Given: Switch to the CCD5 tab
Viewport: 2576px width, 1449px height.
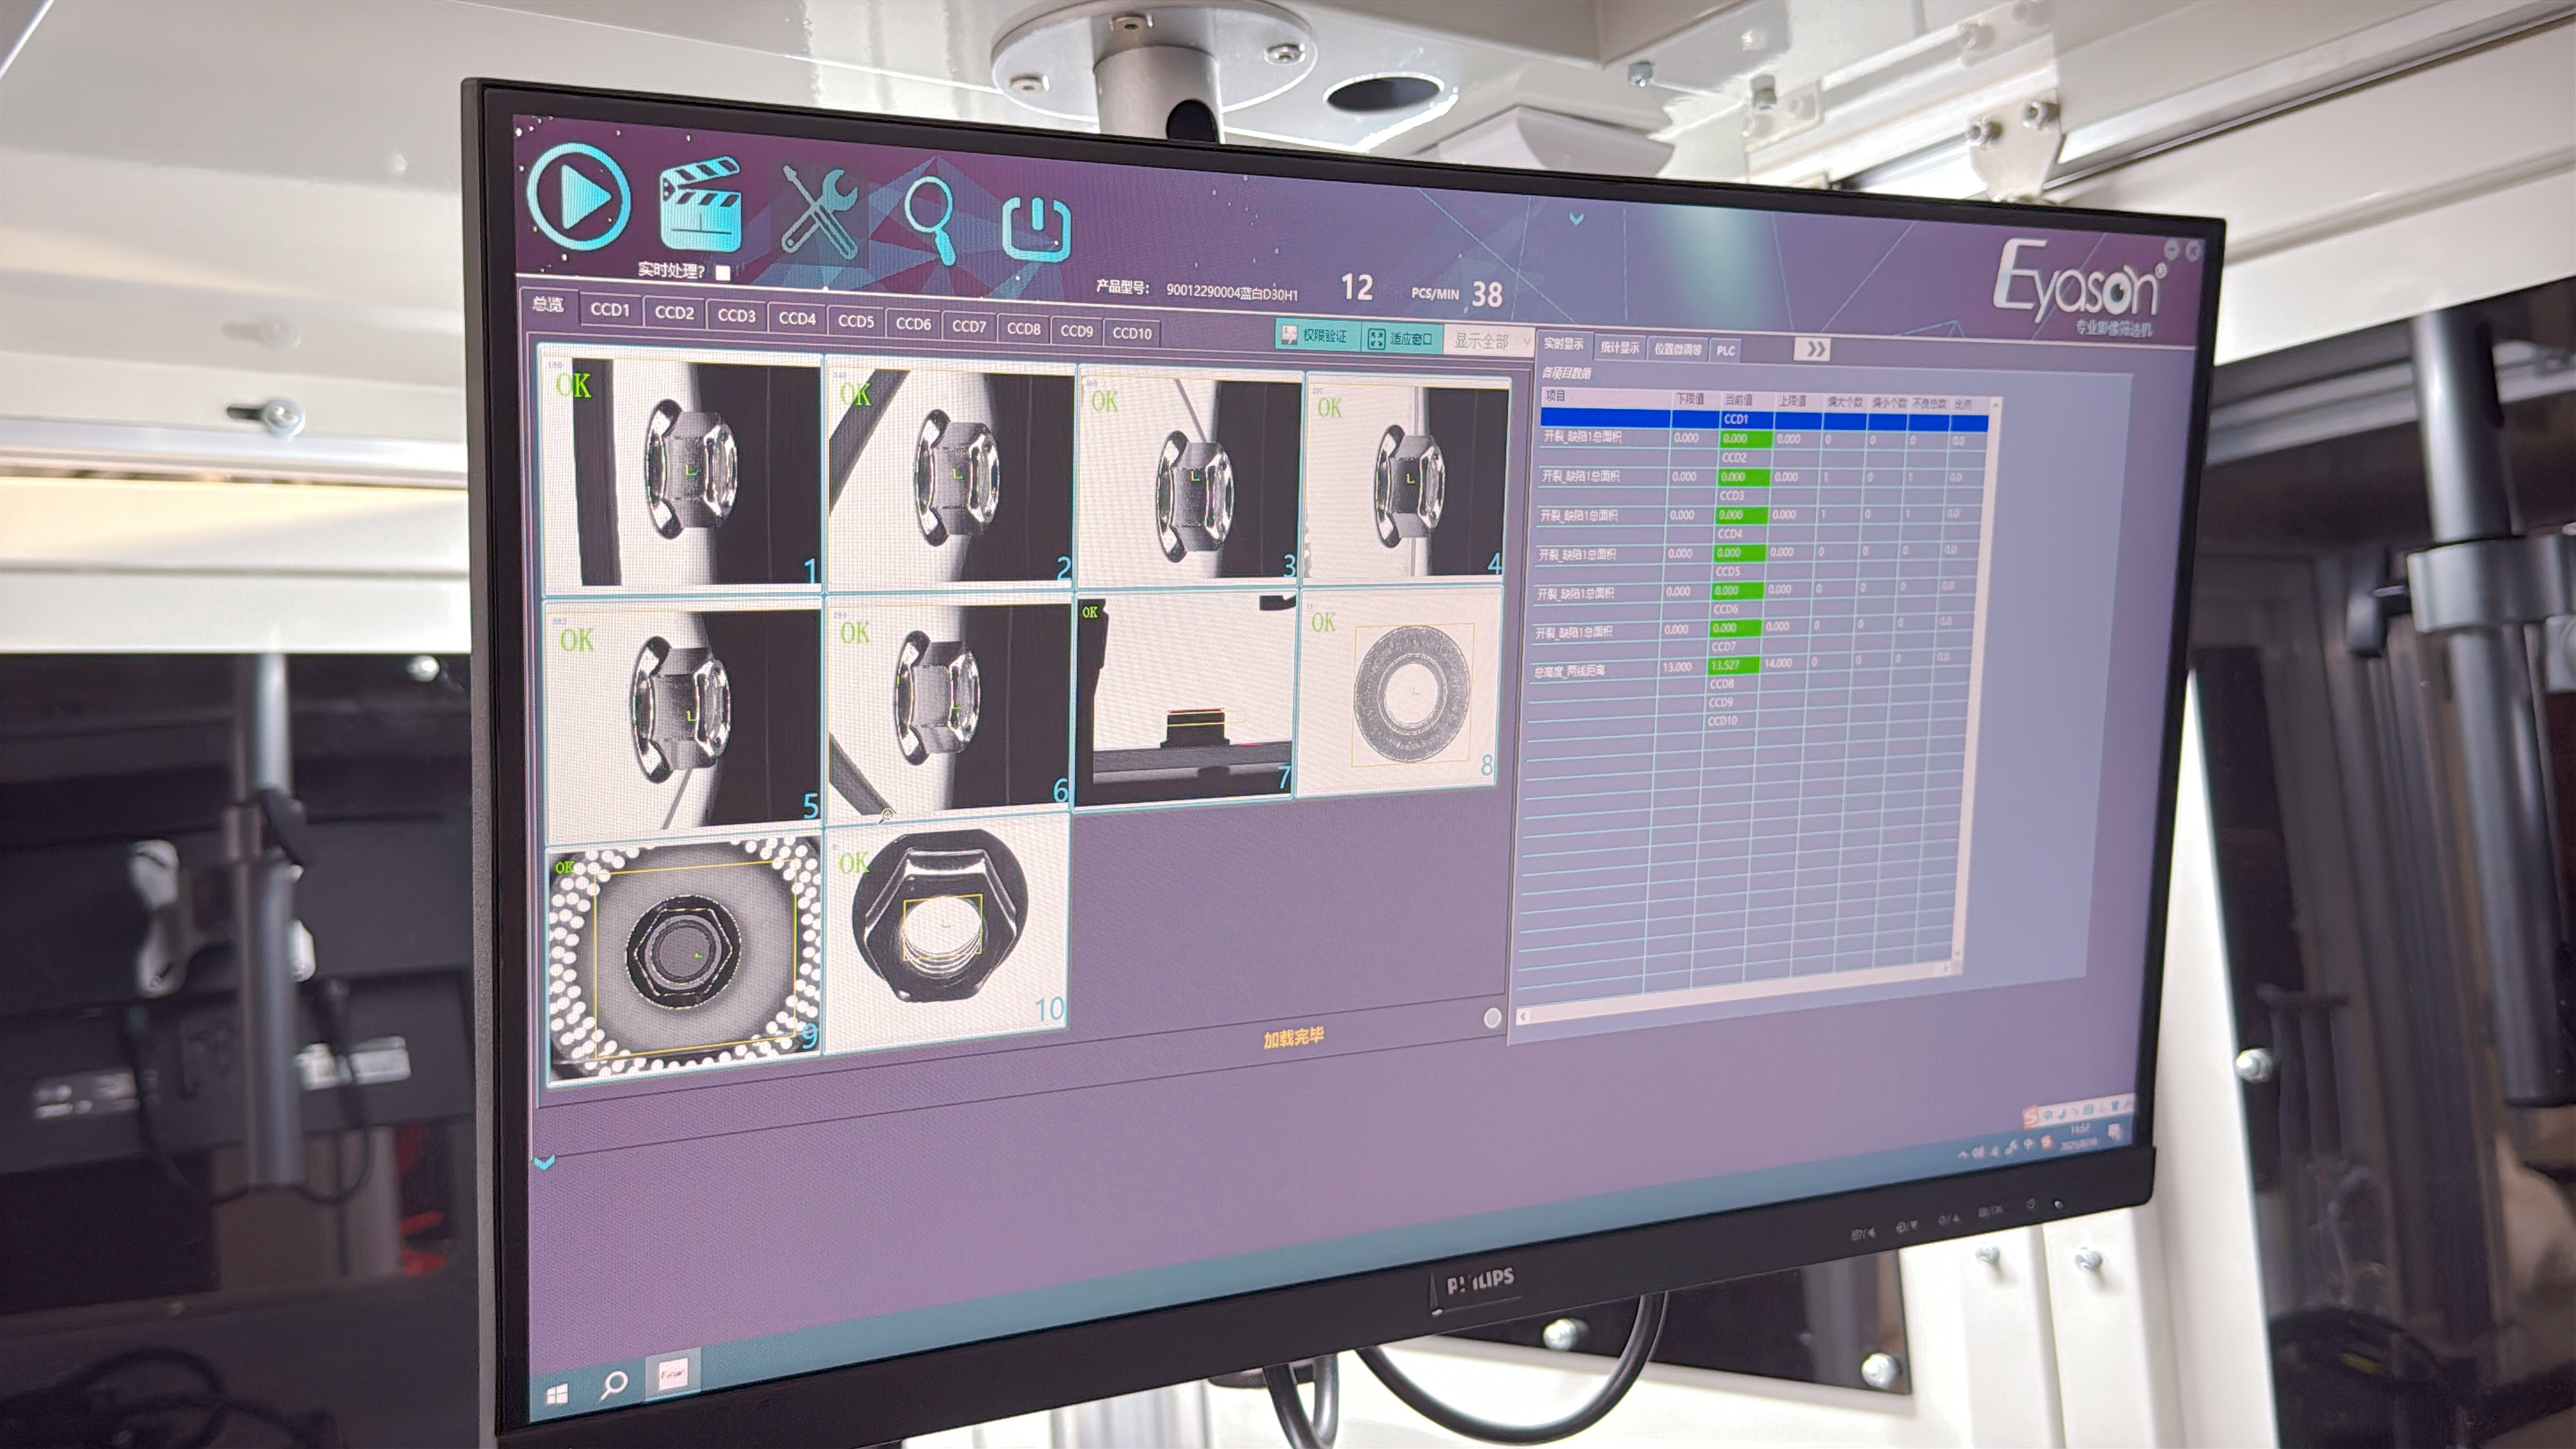Looking at the screenshot, I should click(x=856, y=321).
